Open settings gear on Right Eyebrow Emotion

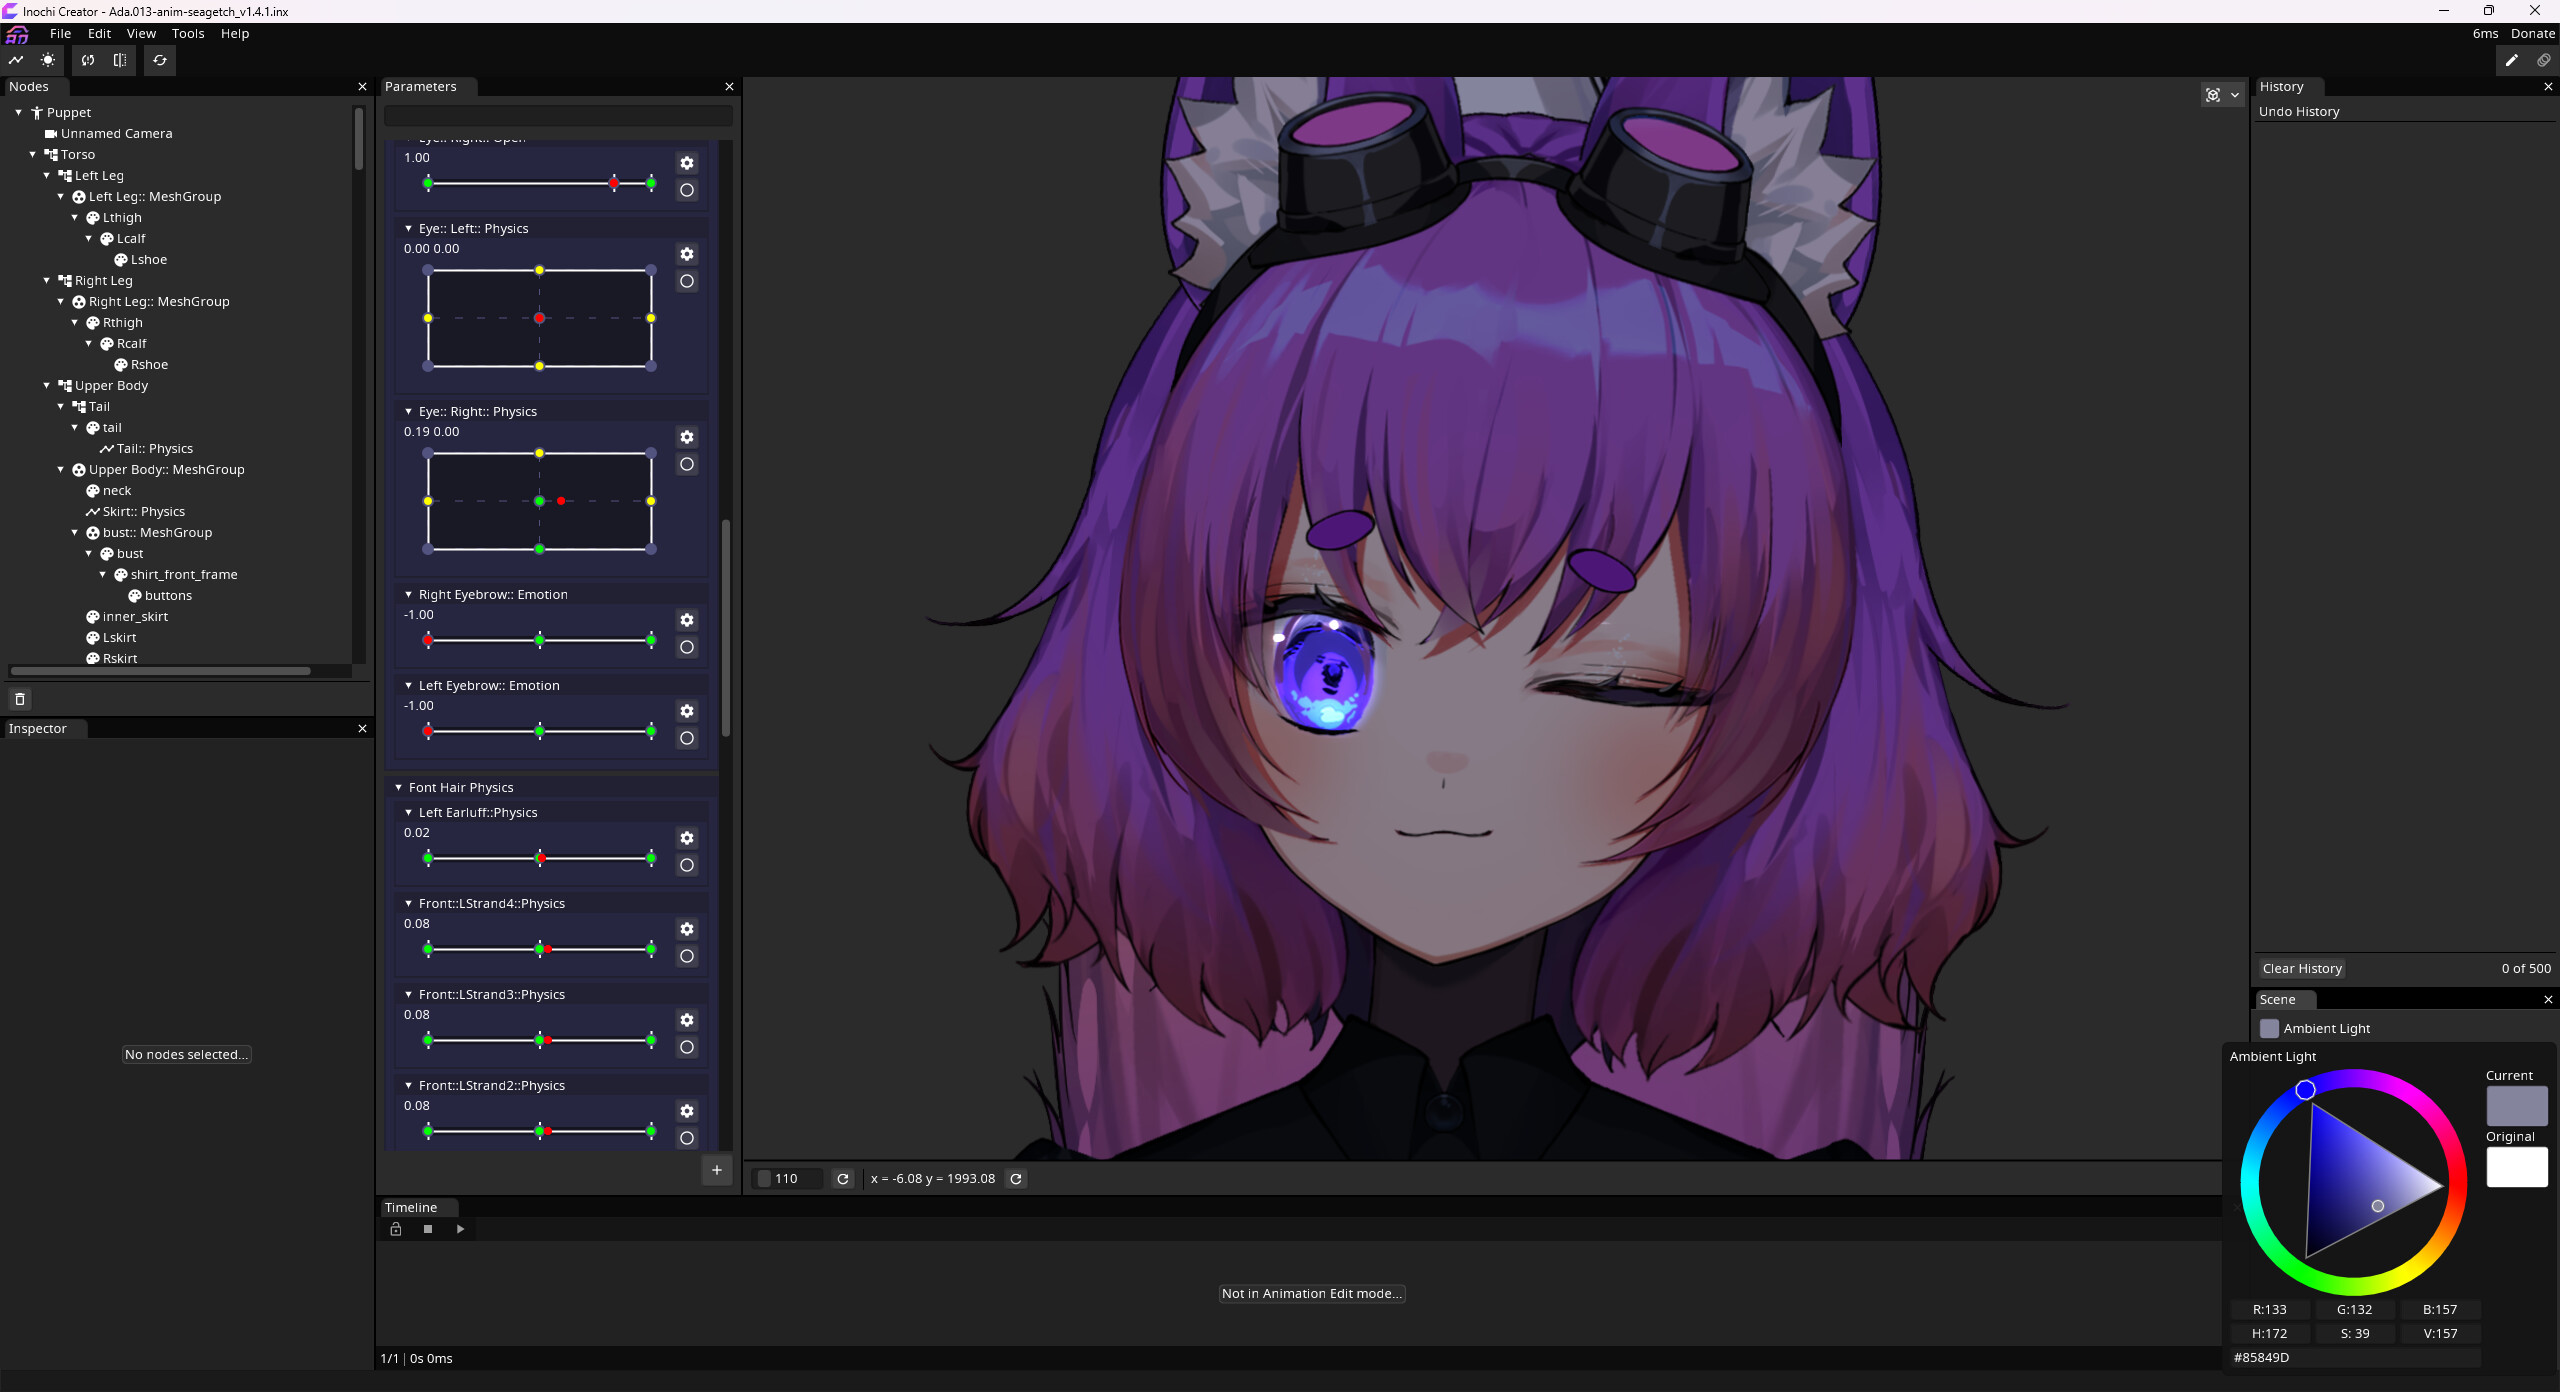coord(687,620)
